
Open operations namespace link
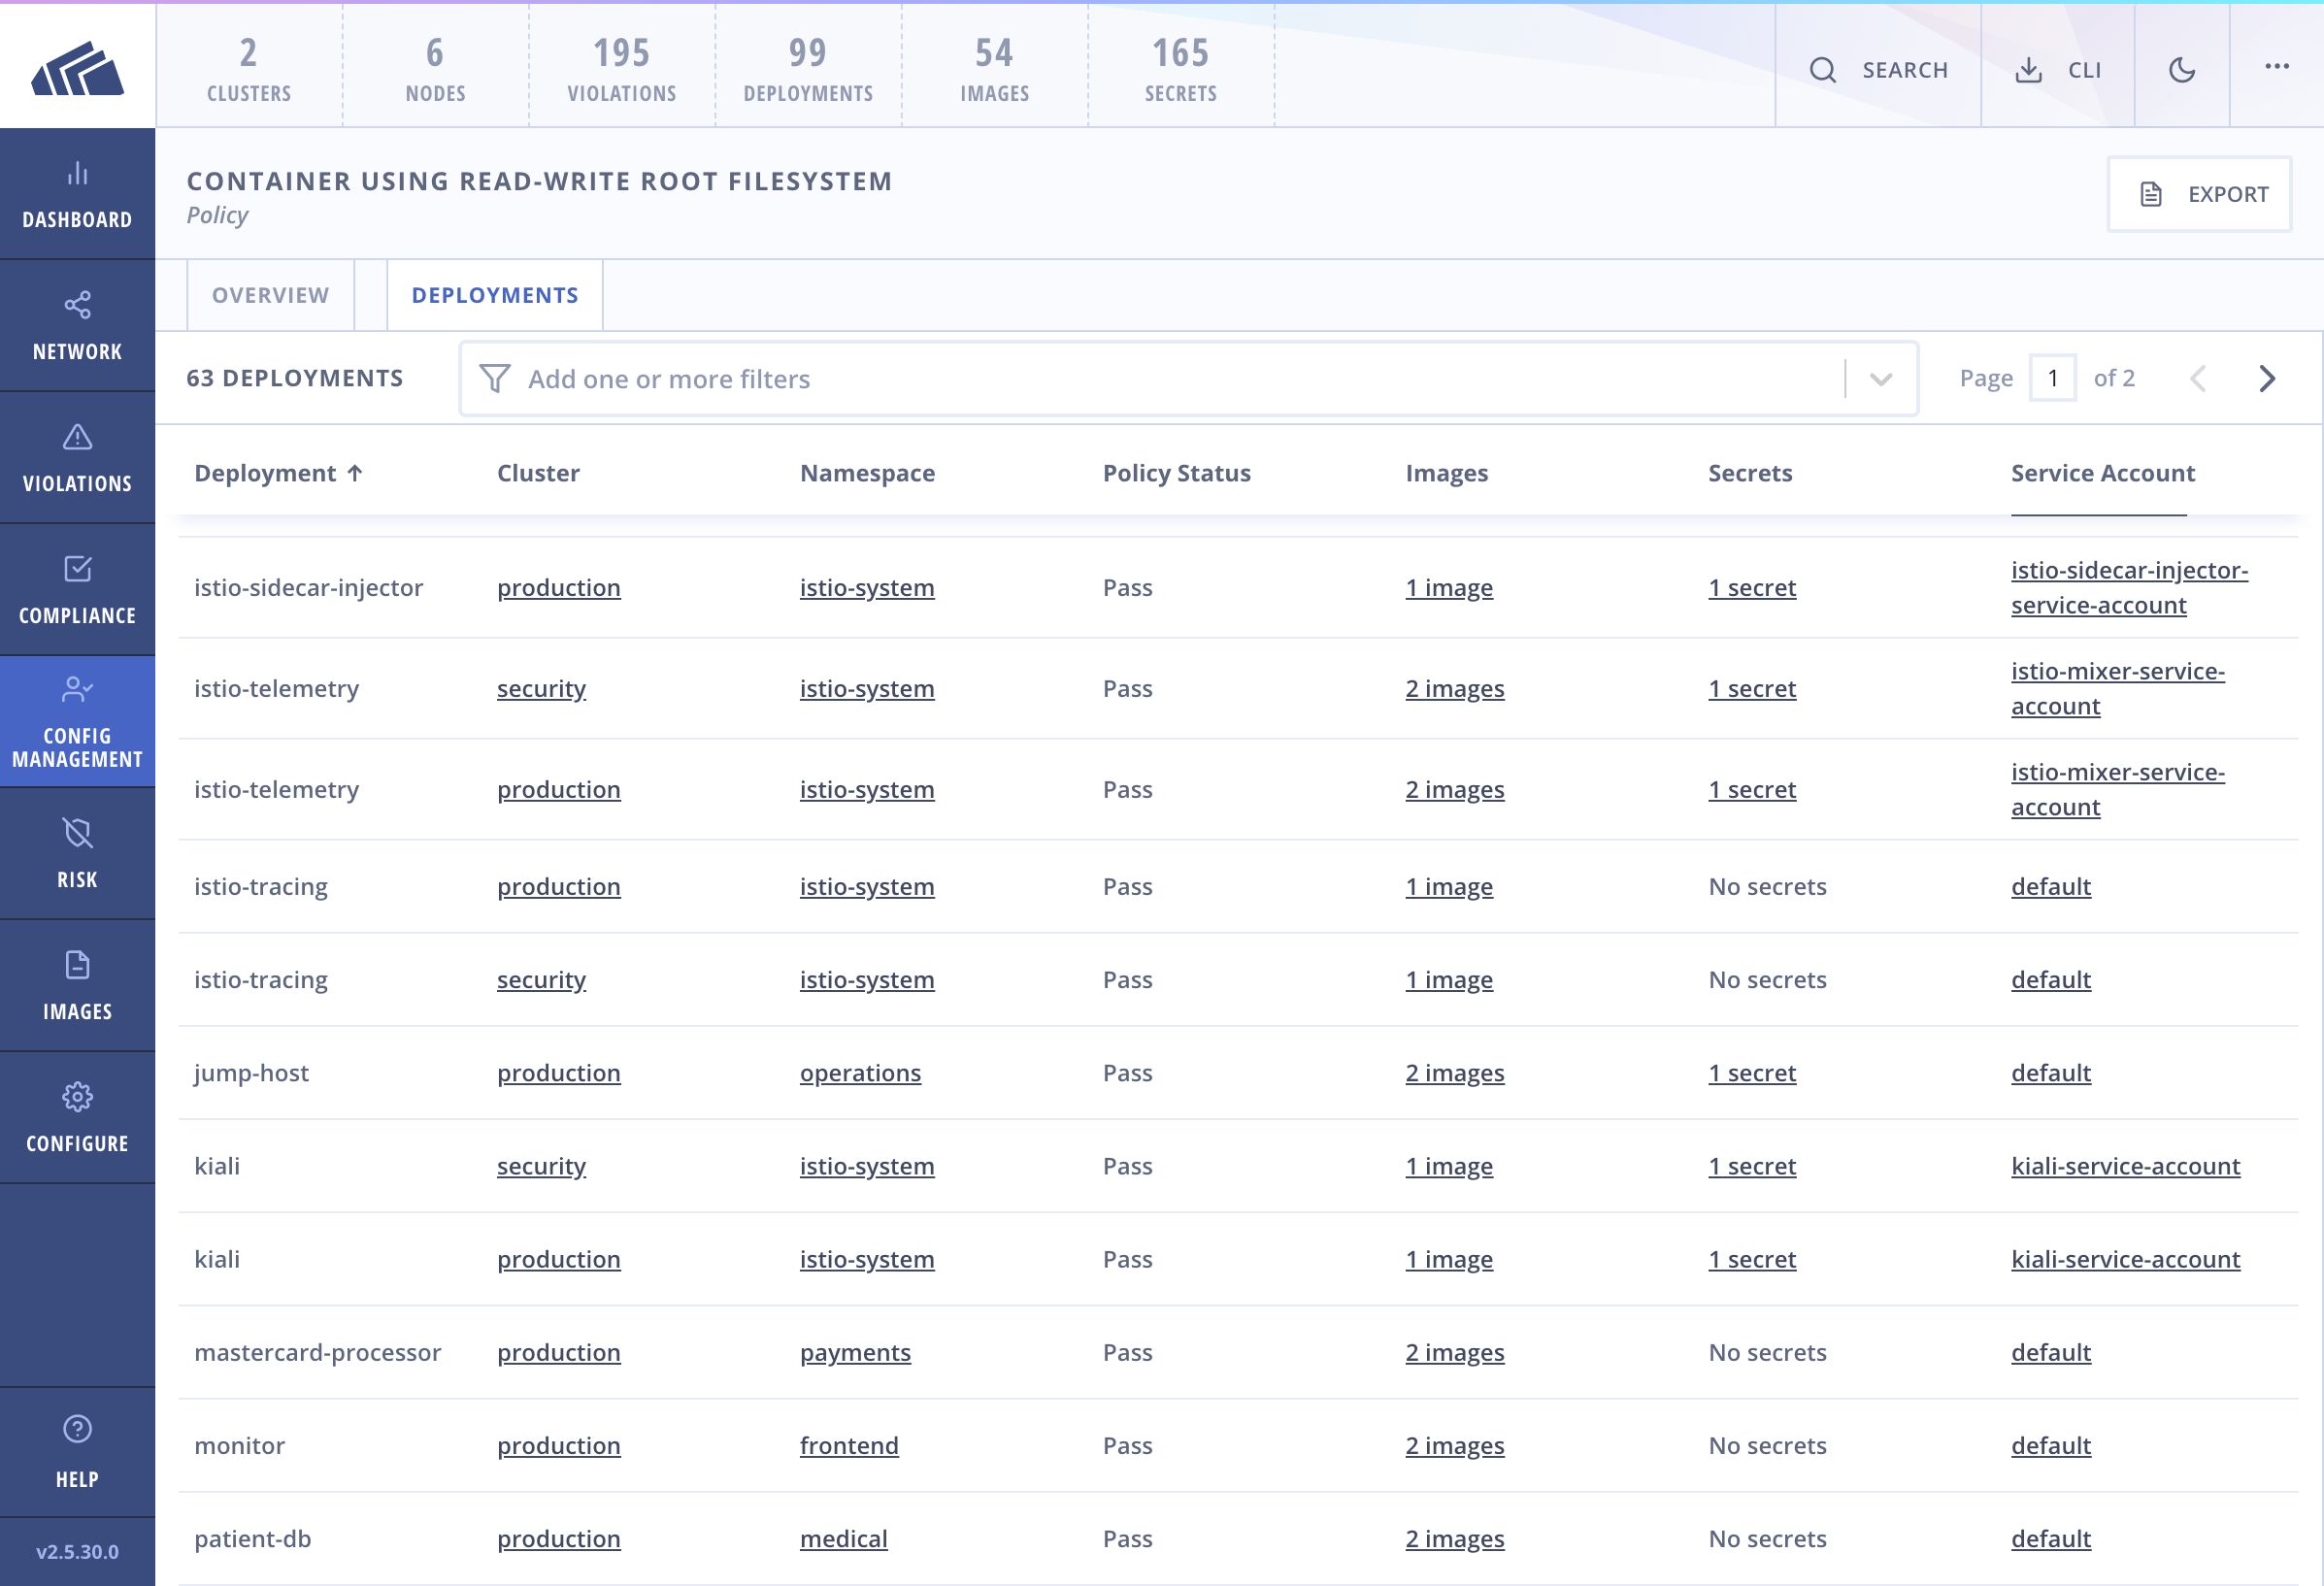860,1072
